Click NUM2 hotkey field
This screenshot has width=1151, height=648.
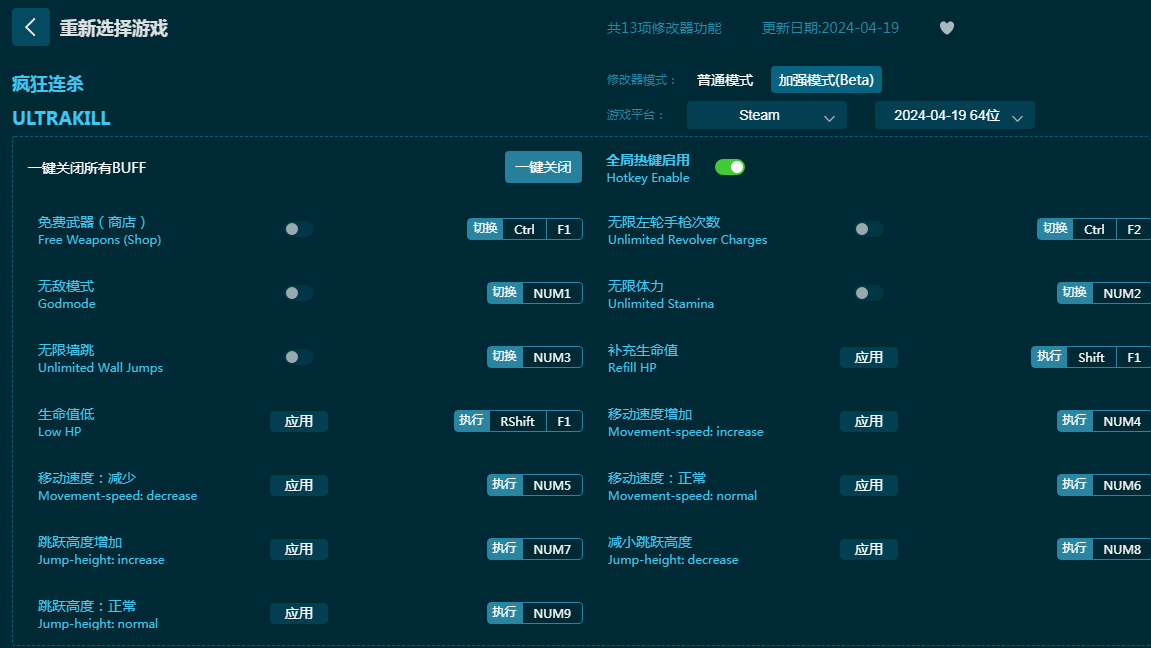1122,293
